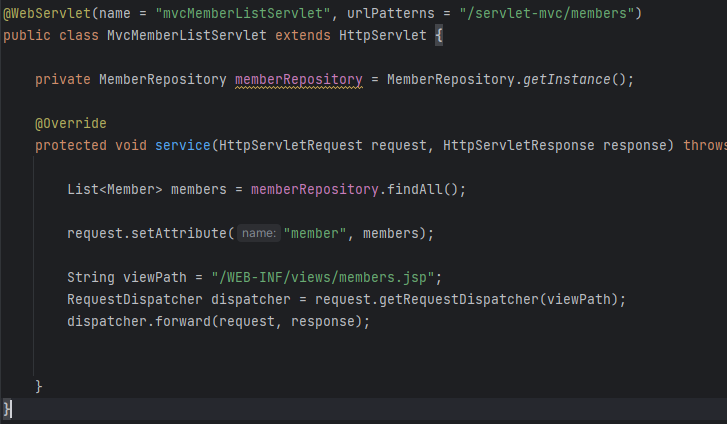Click the HttpServlet superclass name
Image resolution: width=727 pixels, height=424 pixels.
[383, 35]
